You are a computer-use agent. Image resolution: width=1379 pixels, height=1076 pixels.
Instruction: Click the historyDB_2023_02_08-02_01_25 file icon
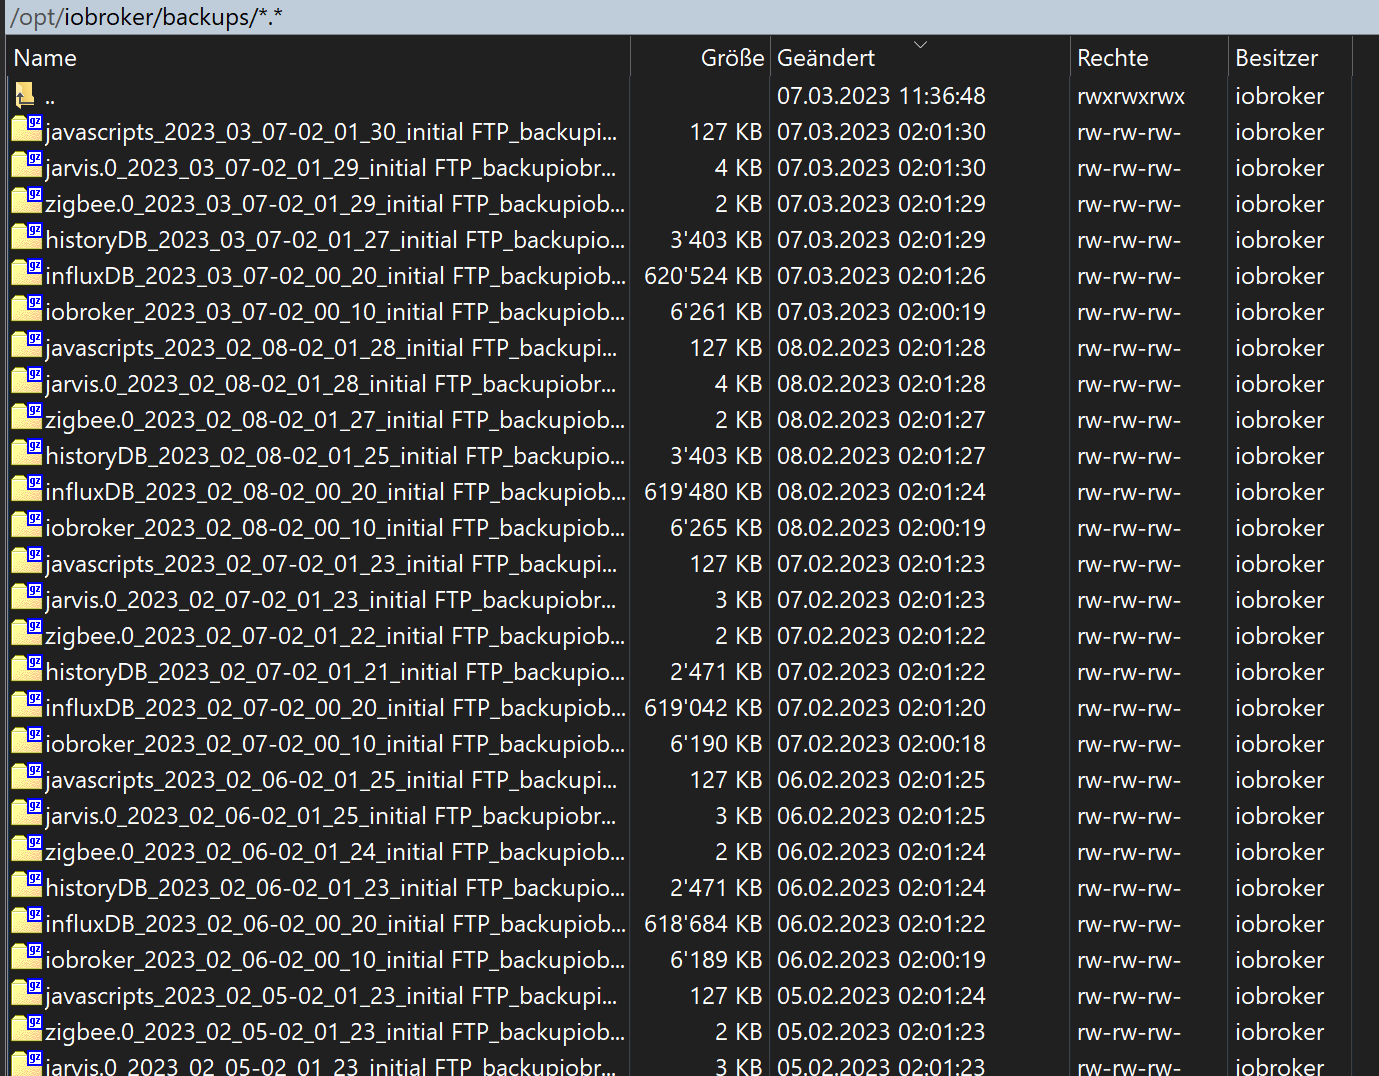pos(27,454)
